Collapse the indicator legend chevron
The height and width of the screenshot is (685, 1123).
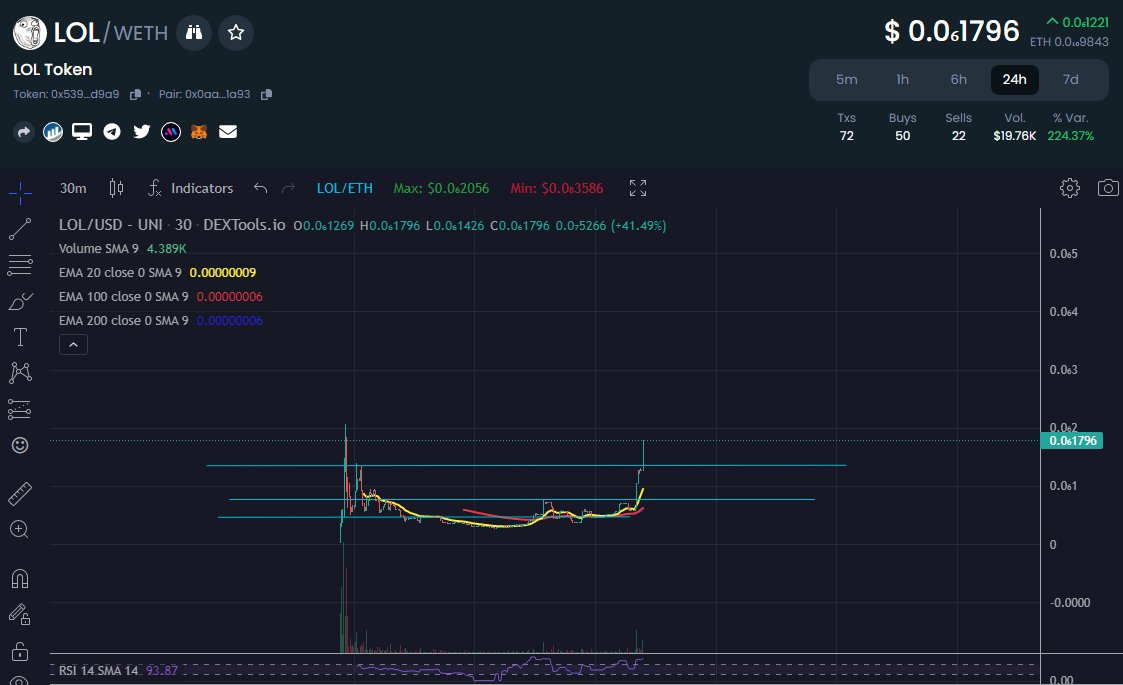[x=73, y=345]
